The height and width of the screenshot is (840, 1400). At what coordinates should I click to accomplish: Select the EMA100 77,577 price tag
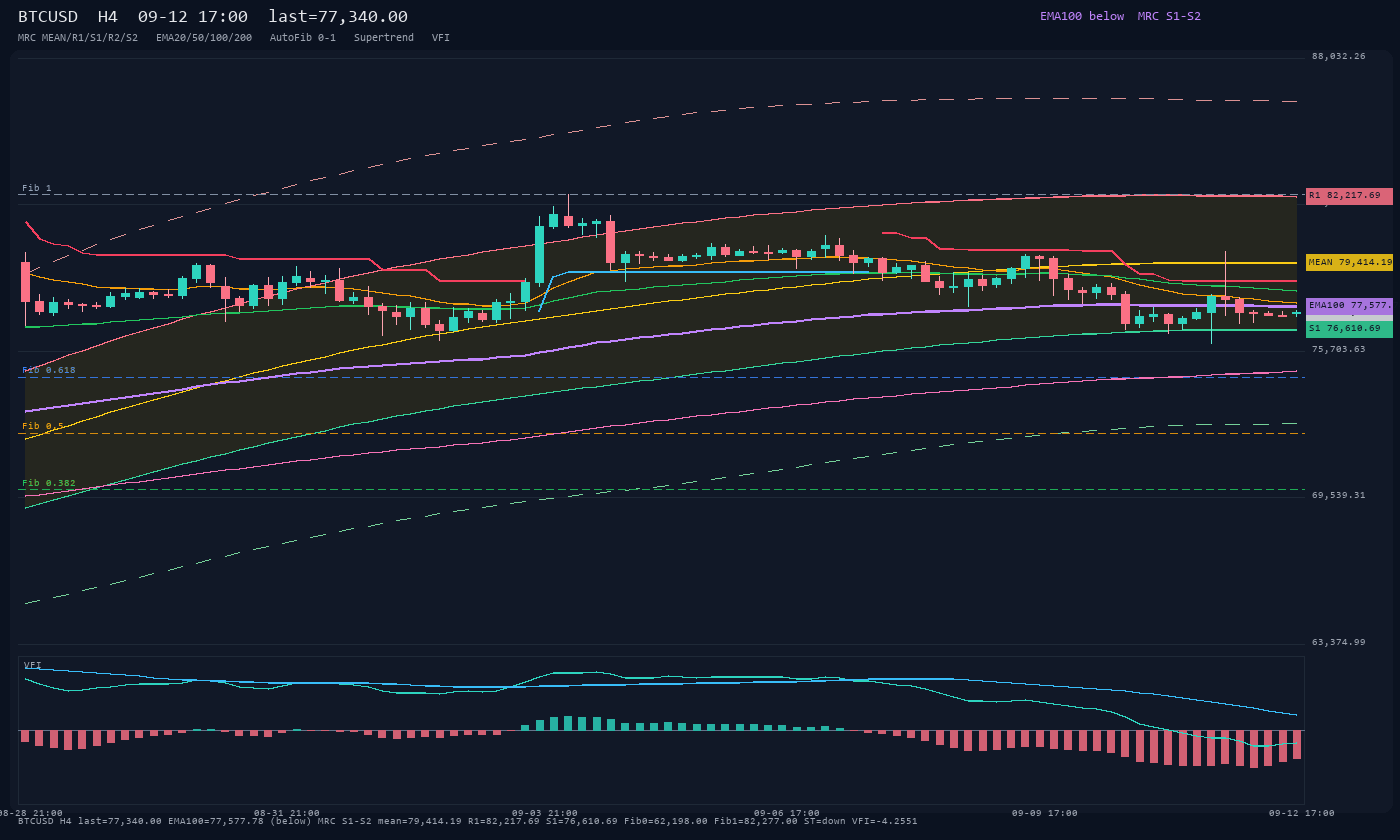[x=1349, y=306]
